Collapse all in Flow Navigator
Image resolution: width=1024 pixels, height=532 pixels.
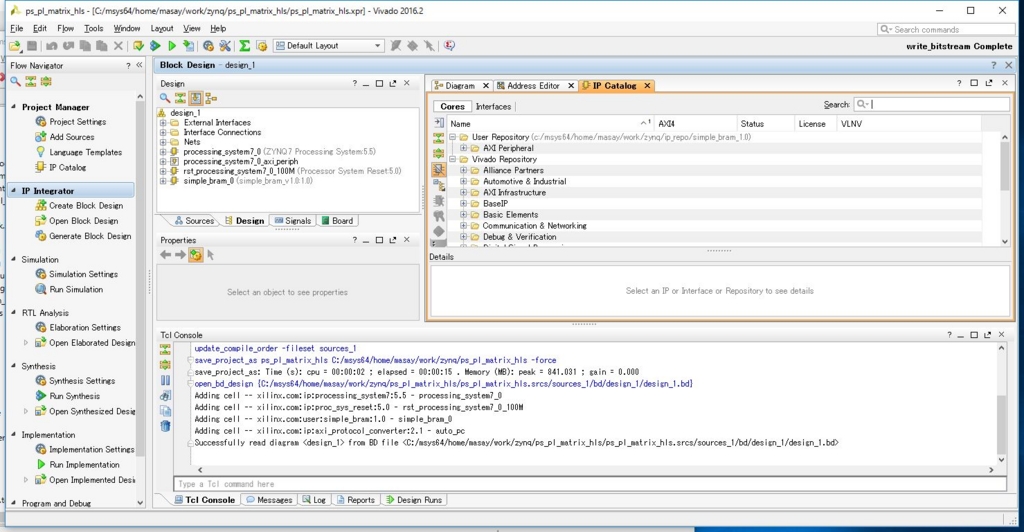(31, 82)
